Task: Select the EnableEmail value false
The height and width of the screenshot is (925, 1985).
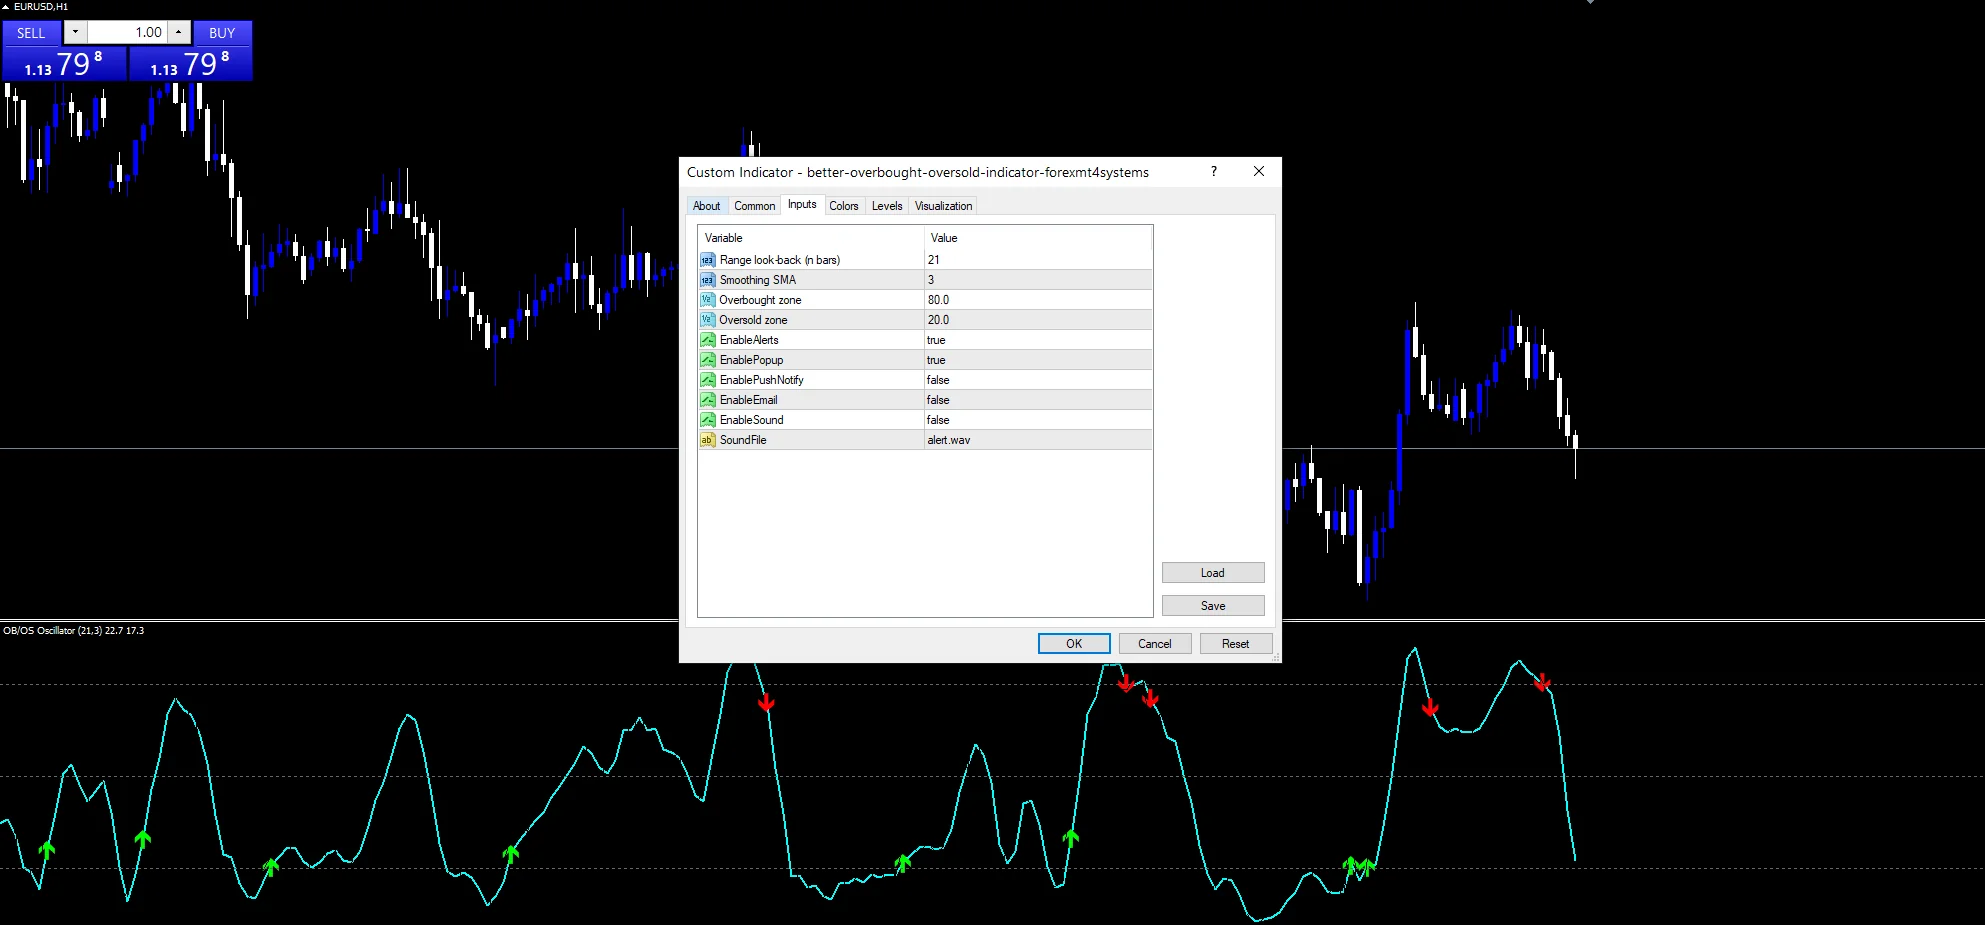Action: tap(1038, 400)
